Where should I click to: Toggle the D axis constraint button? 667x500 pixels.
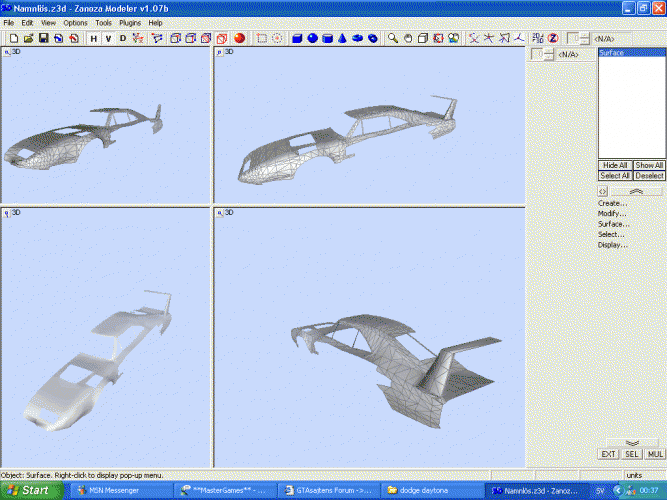[x=123, y=38]
